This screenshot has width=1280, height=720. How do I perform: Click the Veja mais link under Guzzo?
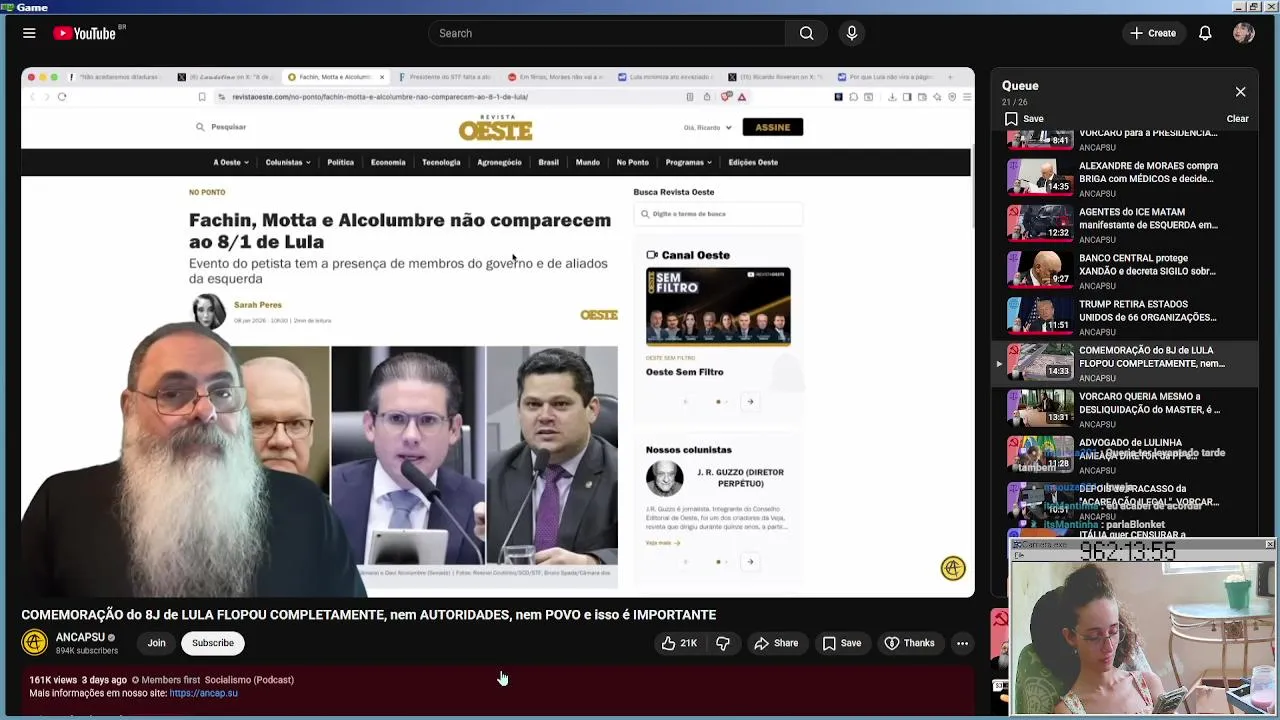pyautogui.click(x=662, y=543)
